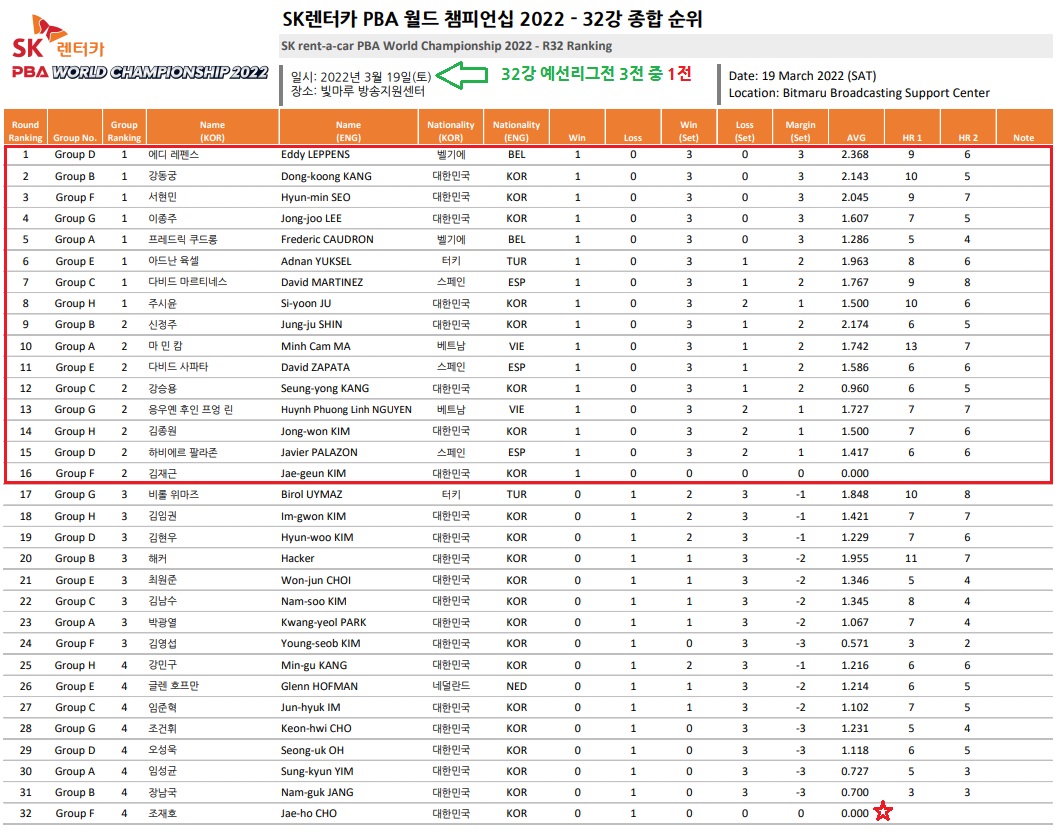Click the name 'Jong-won KIM'
Screen dimensions: 1060x834
315,431
